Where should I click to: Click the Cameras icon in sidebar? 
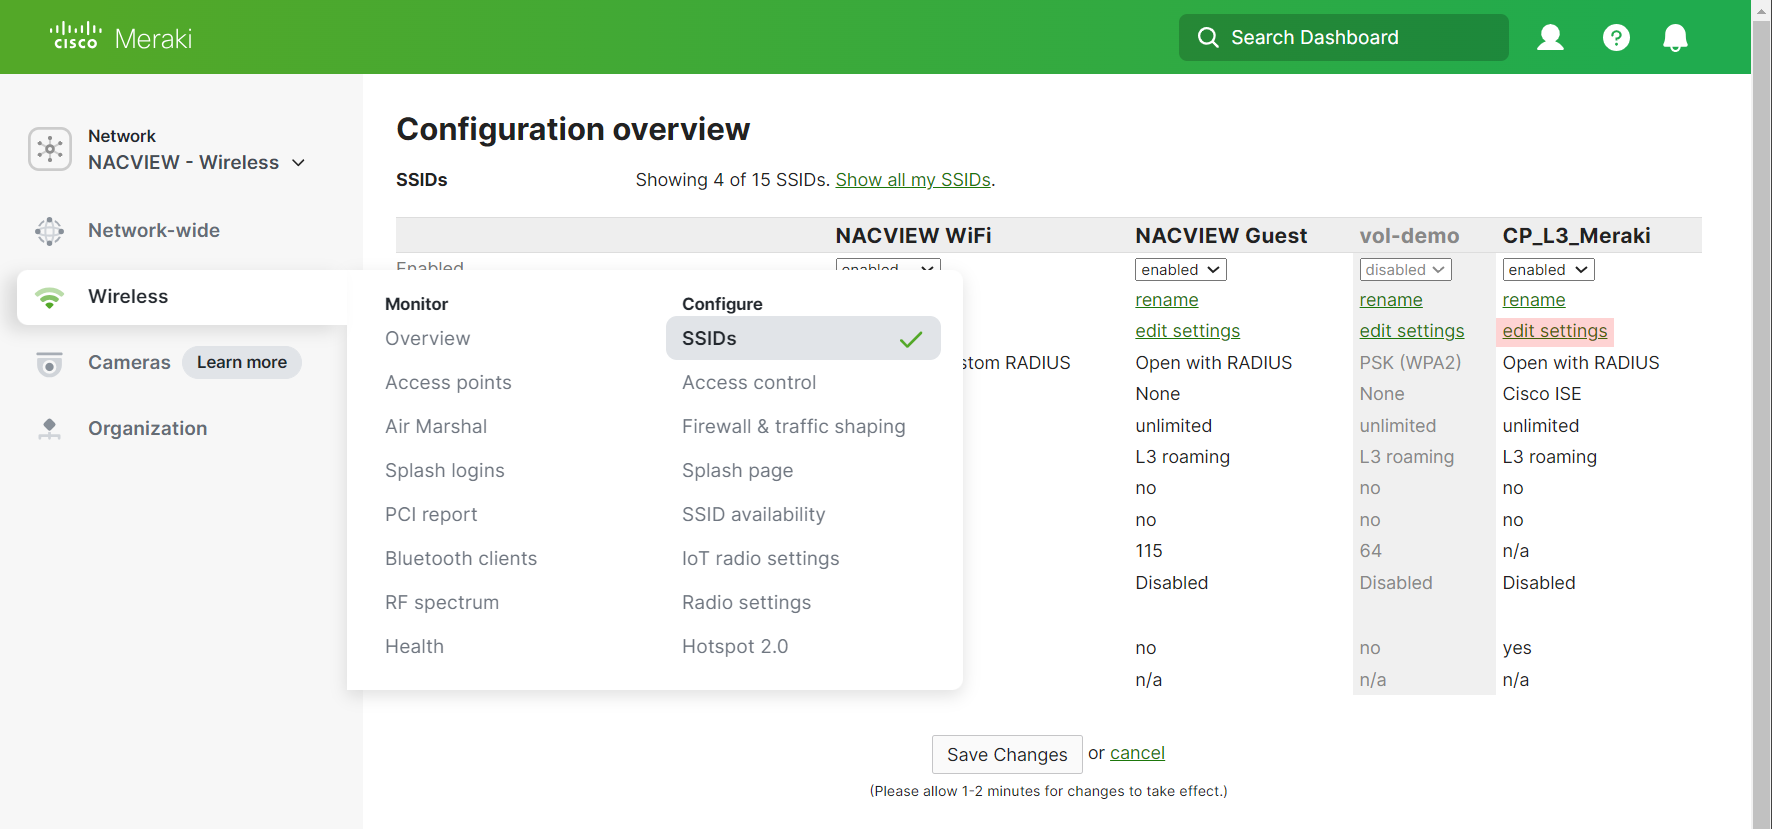[x=49, y=363]
